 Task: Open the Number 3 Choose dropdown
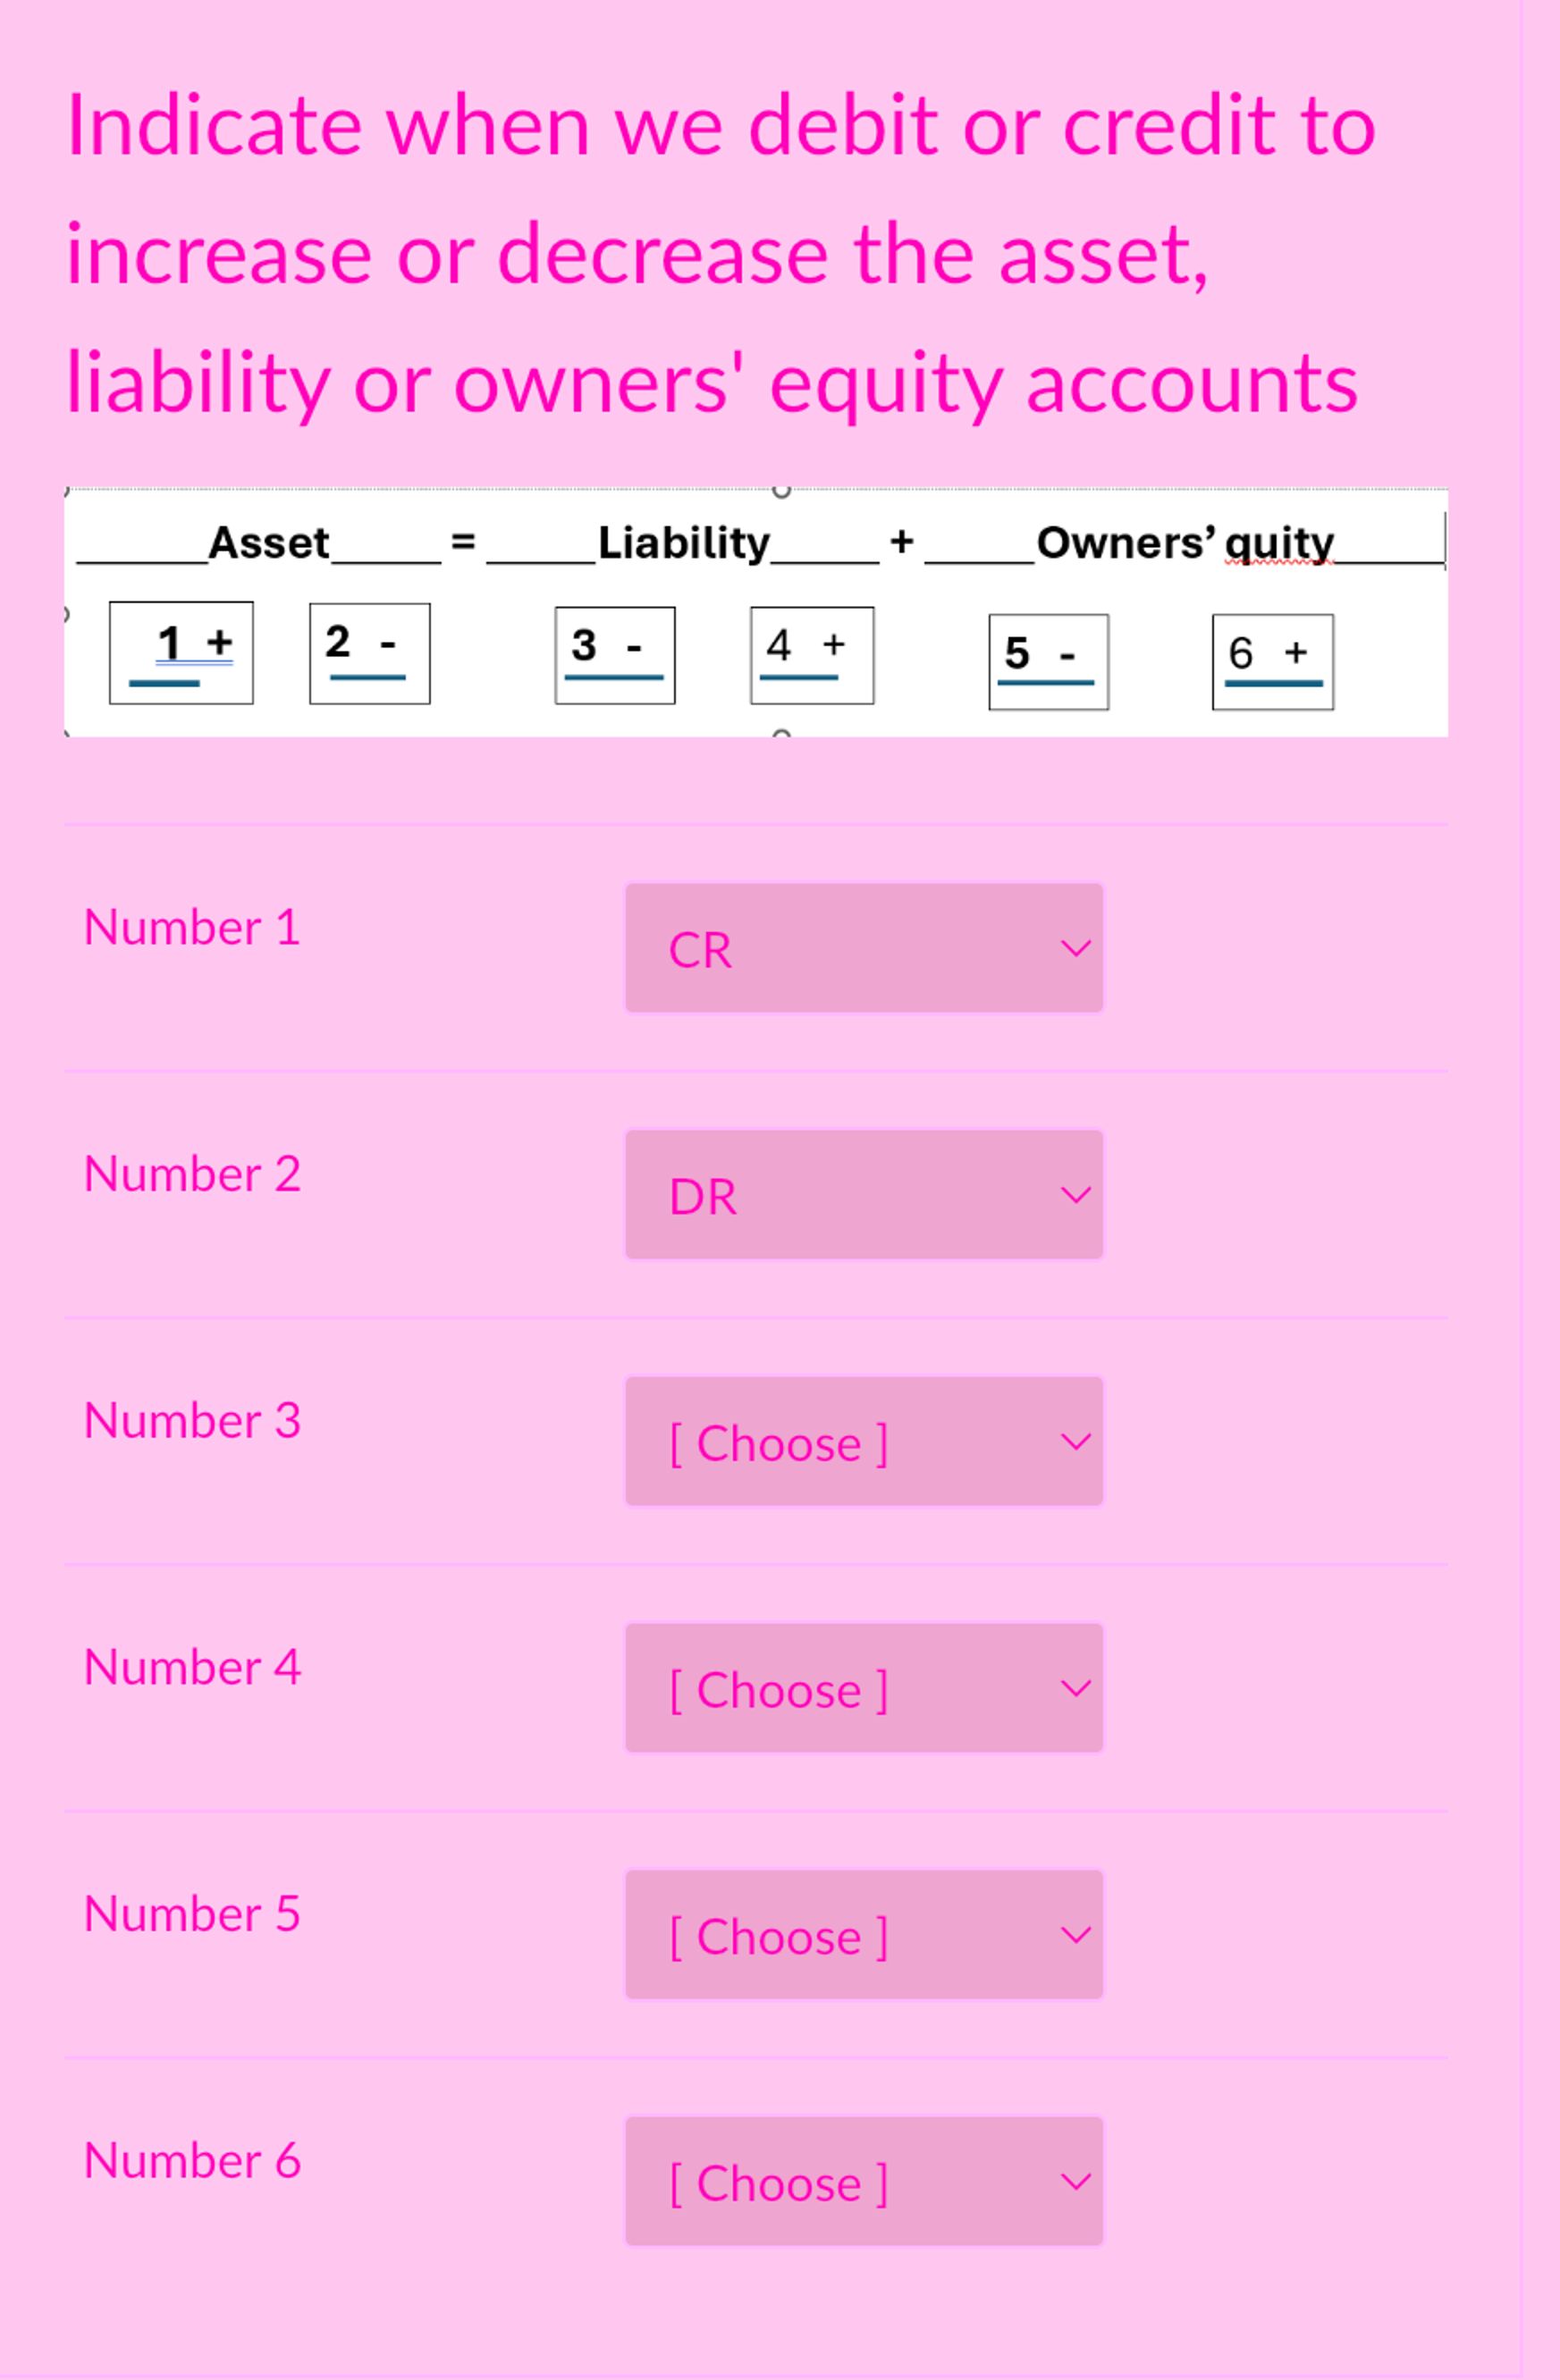coord(865,1440)
